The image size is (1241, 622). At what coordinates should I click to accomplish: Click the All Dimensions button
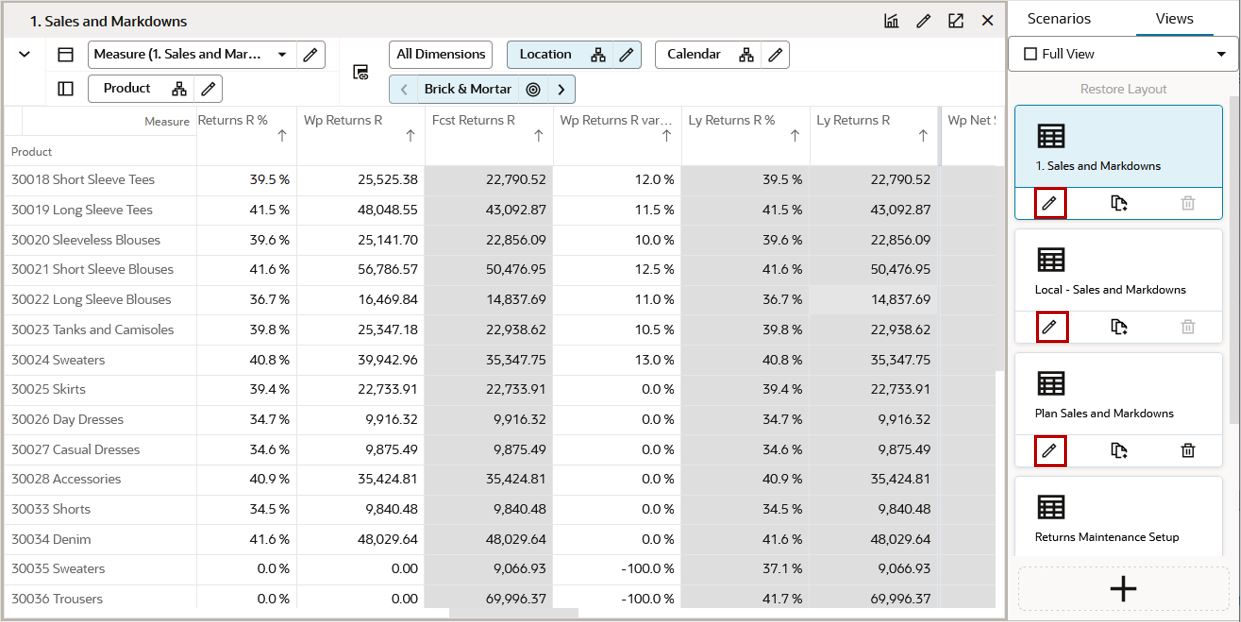pos(440,54)
